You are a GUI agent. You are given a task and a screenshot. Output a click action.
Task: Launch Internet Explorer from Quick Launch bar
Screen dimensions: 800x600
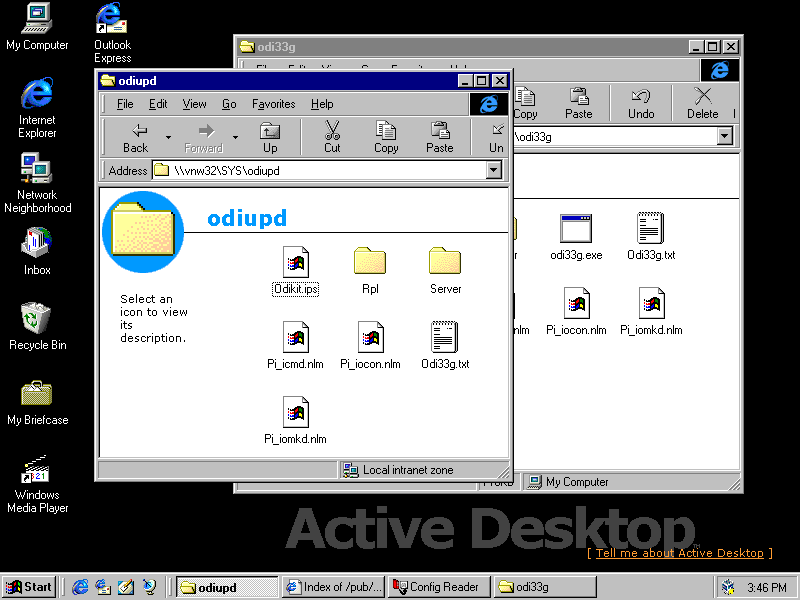coord(80,587)
